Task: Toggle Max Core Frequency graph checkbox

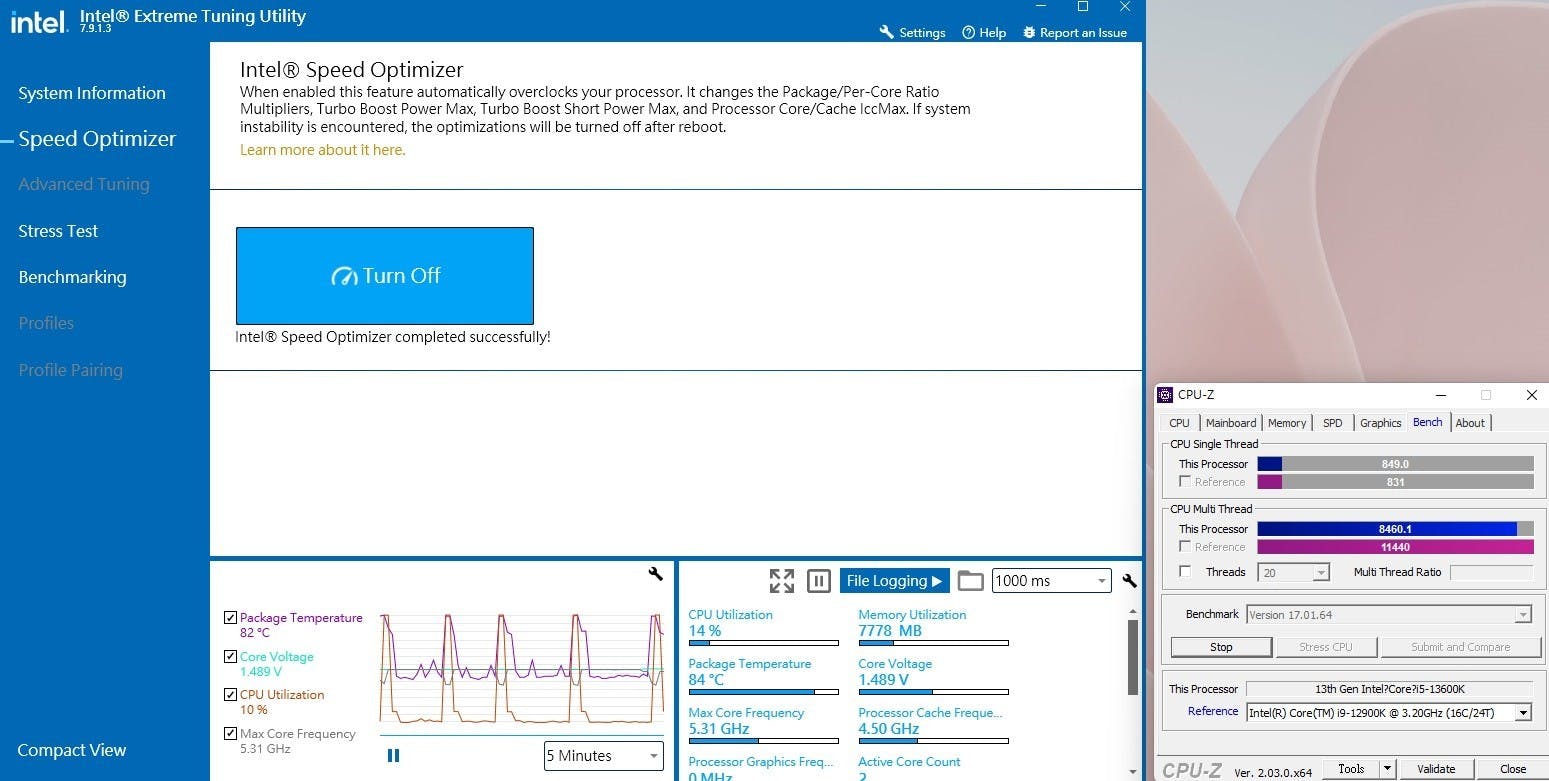Action: click(231, 734)
